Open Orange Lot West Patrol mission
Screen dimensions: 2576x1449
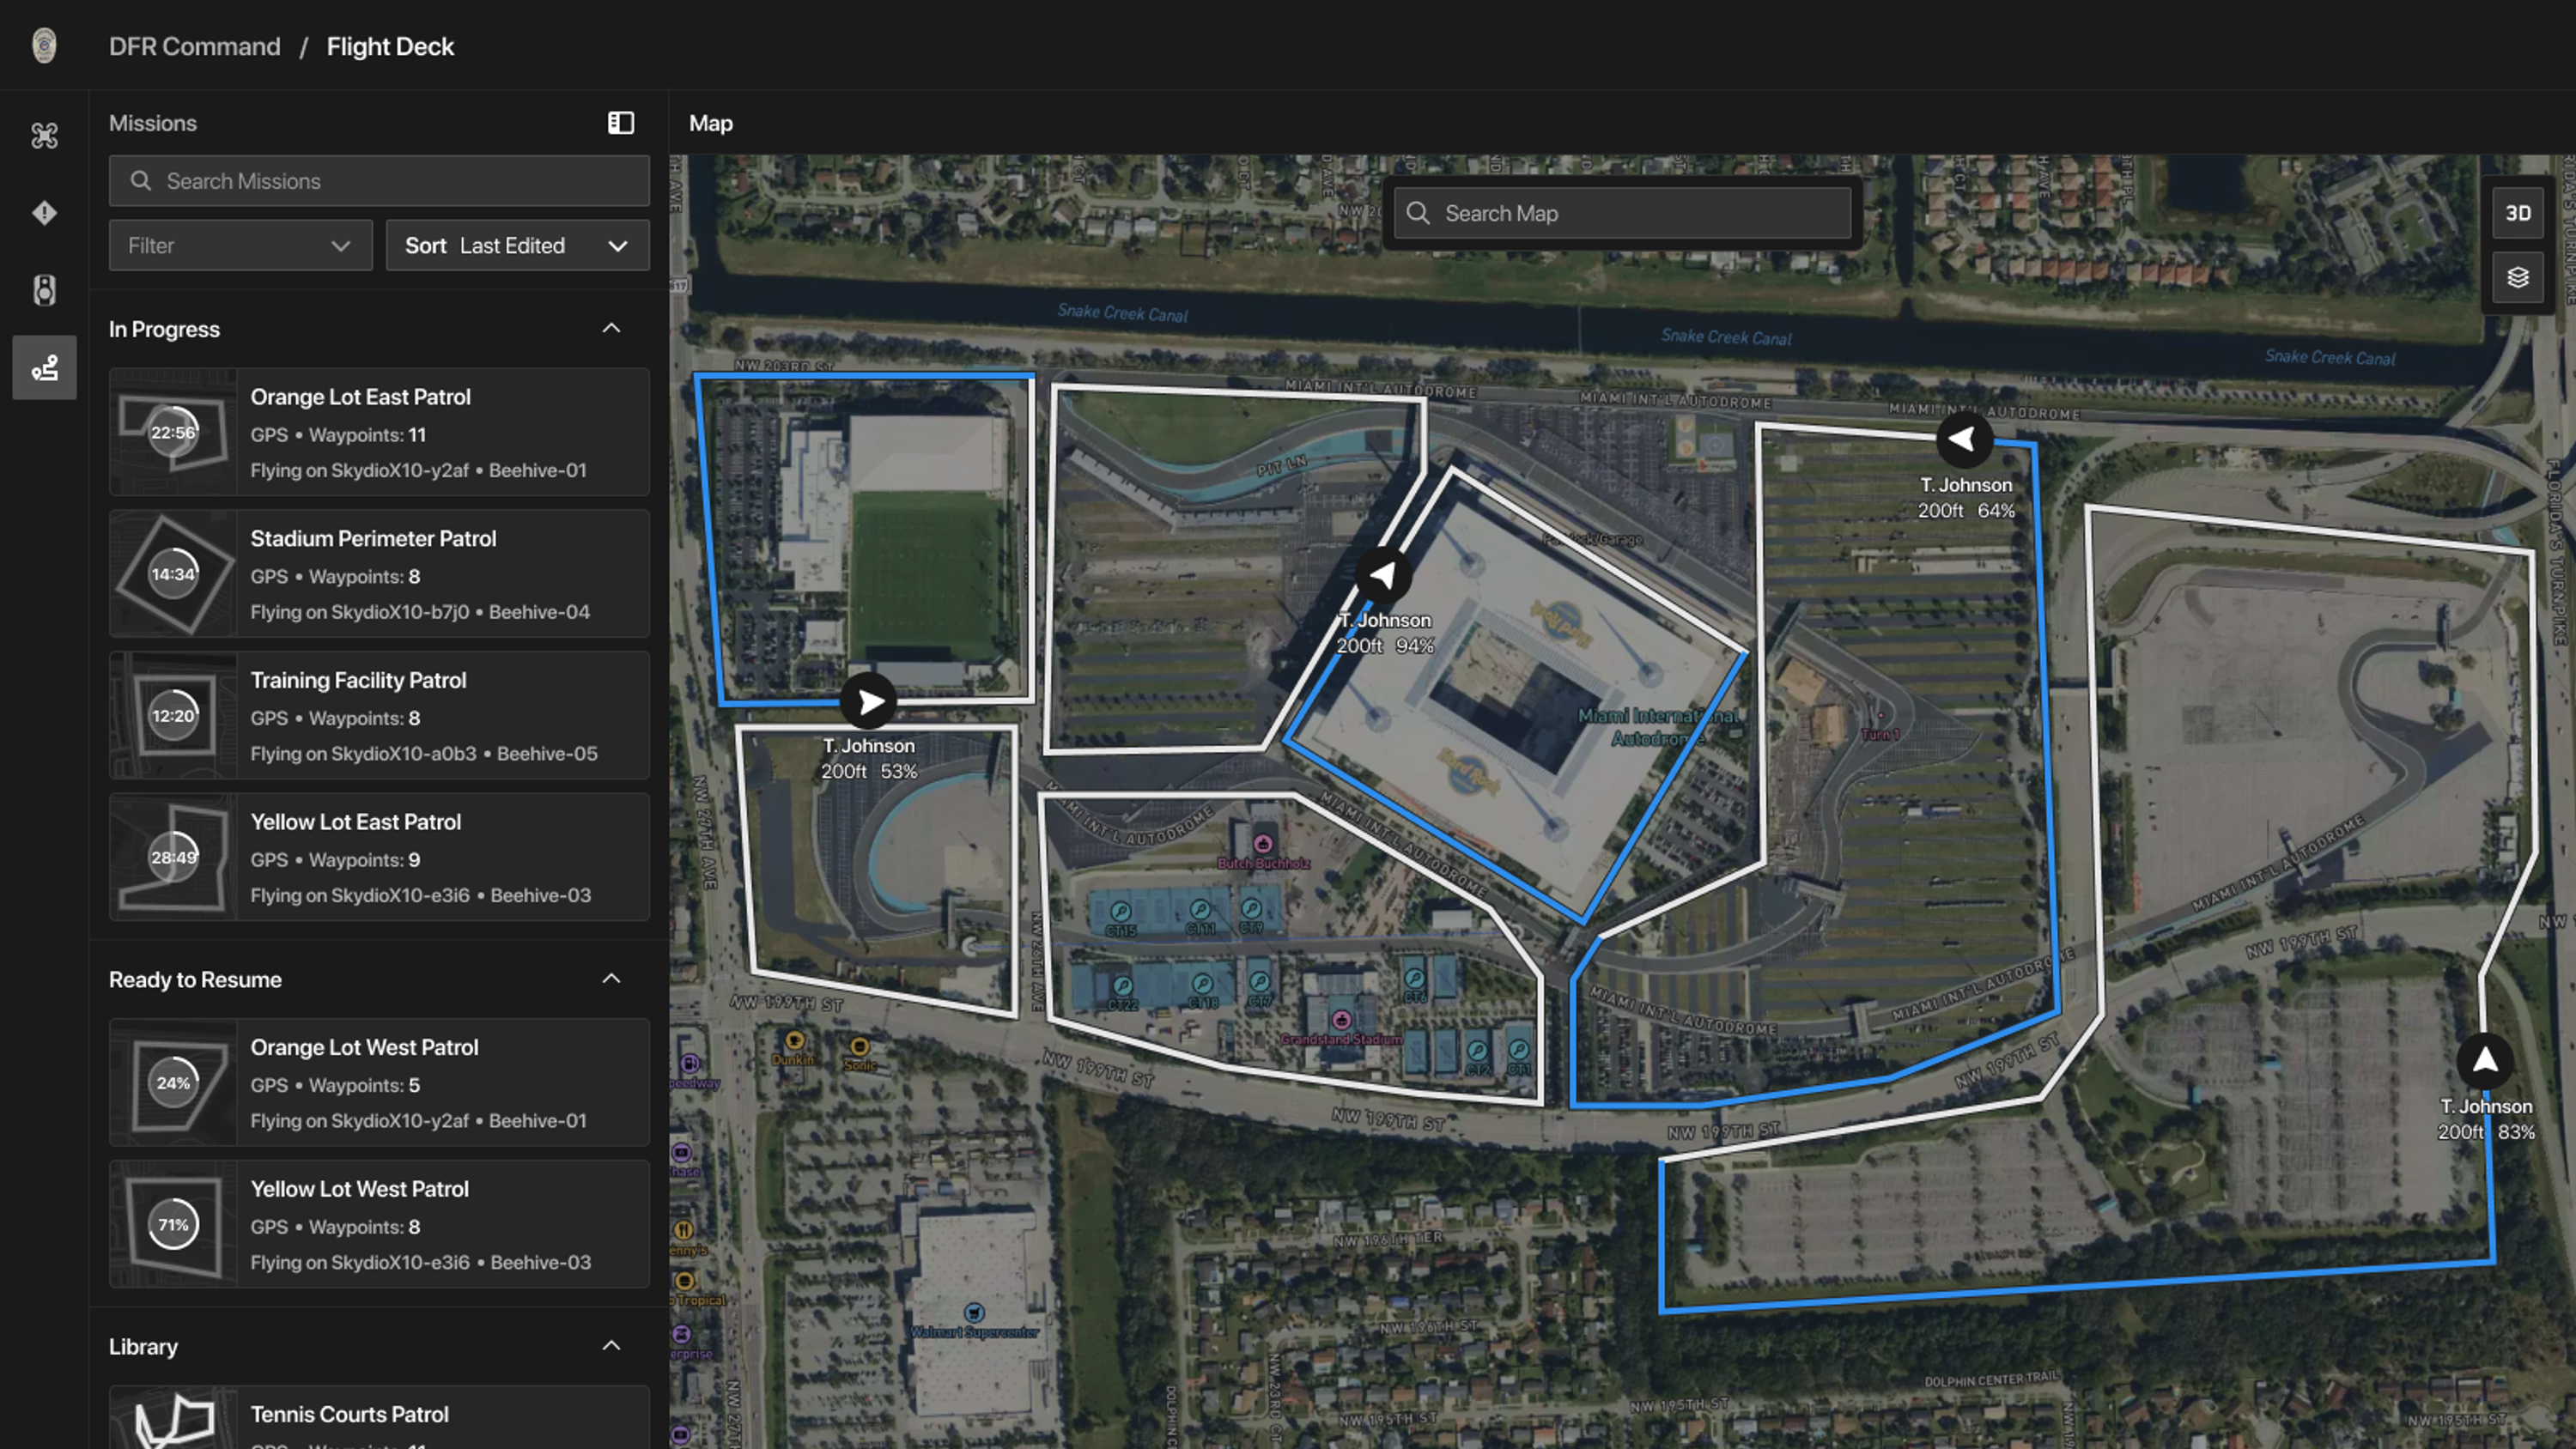point(379,1082)
